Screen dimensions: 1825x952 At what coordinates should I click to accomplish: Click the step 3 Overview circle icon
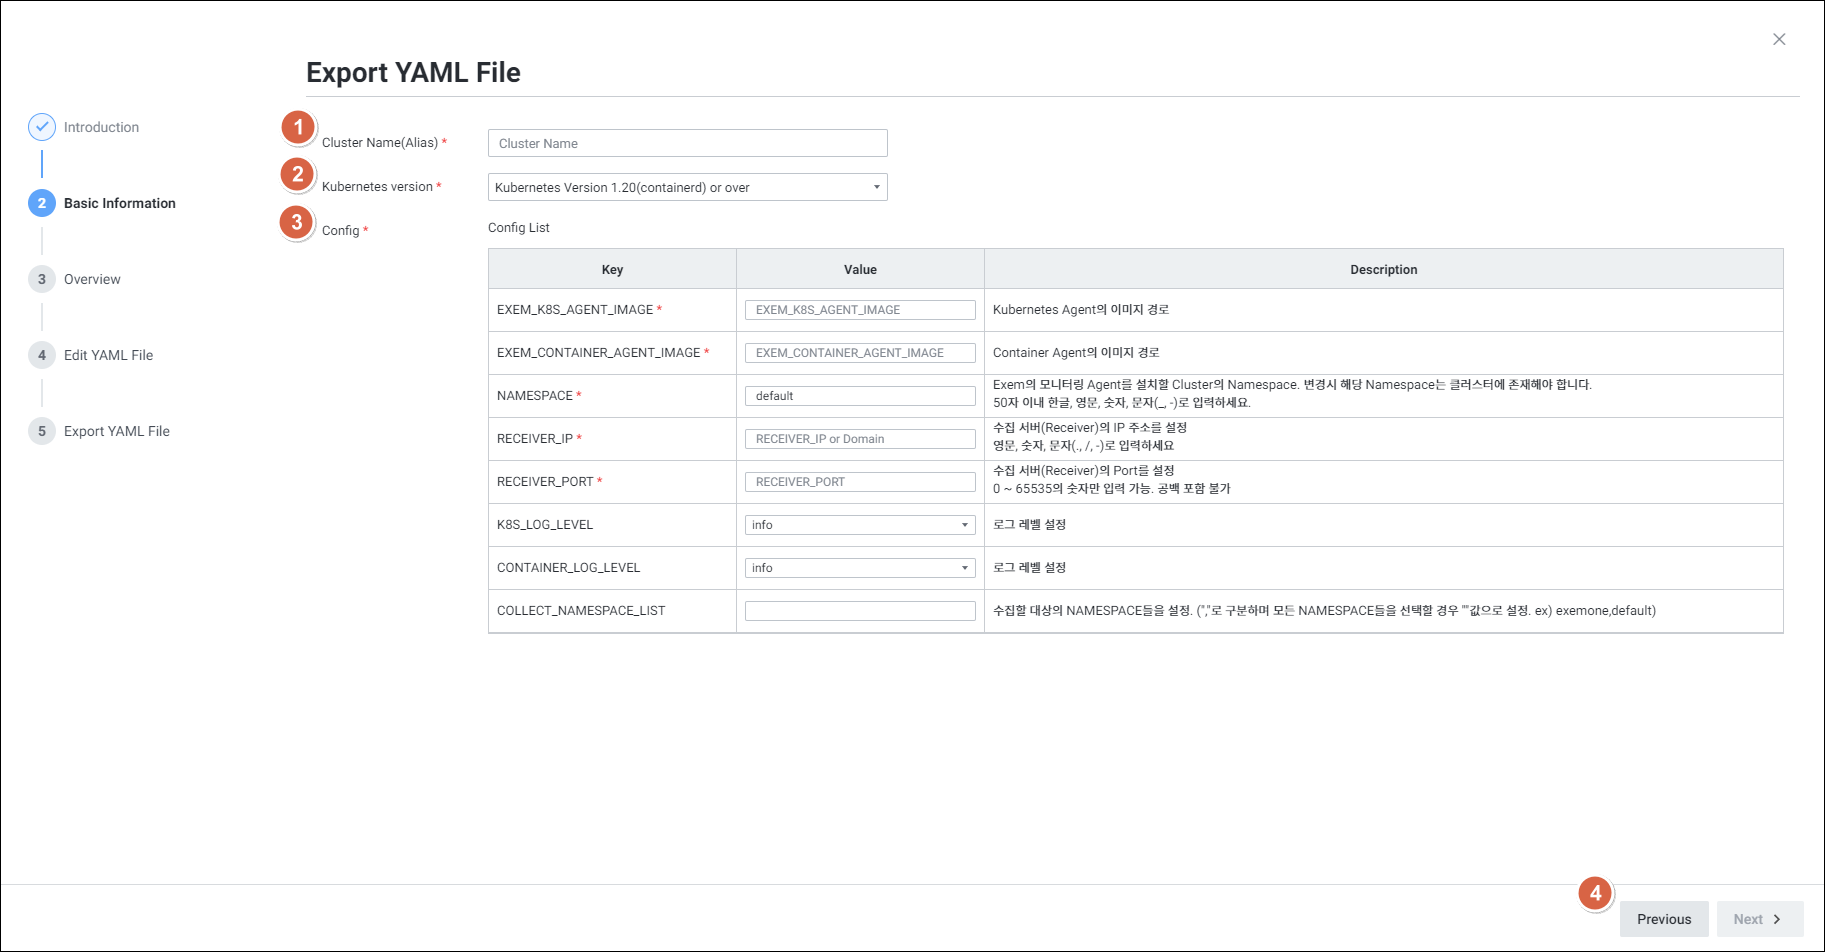(42, 279)
